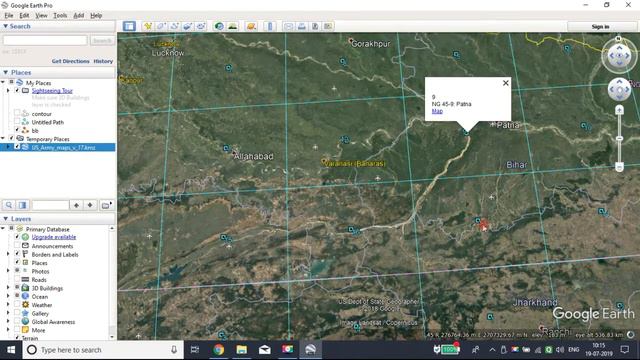Open File Explorer from the taskbar
The width and height of the screenshot is (640, 360).
tap(242, 350)
